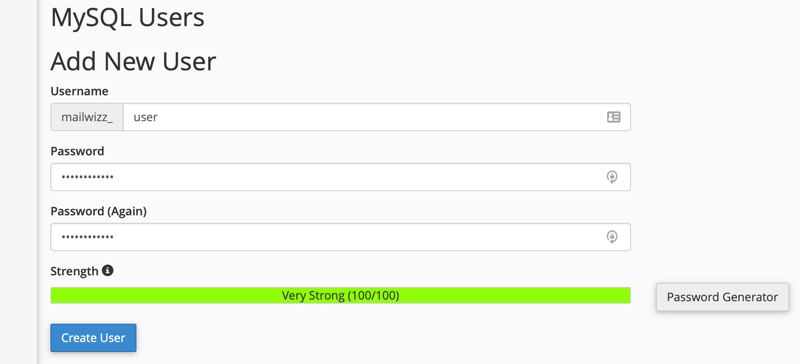Click the 'Add New User' heading

tap(133, 61)
